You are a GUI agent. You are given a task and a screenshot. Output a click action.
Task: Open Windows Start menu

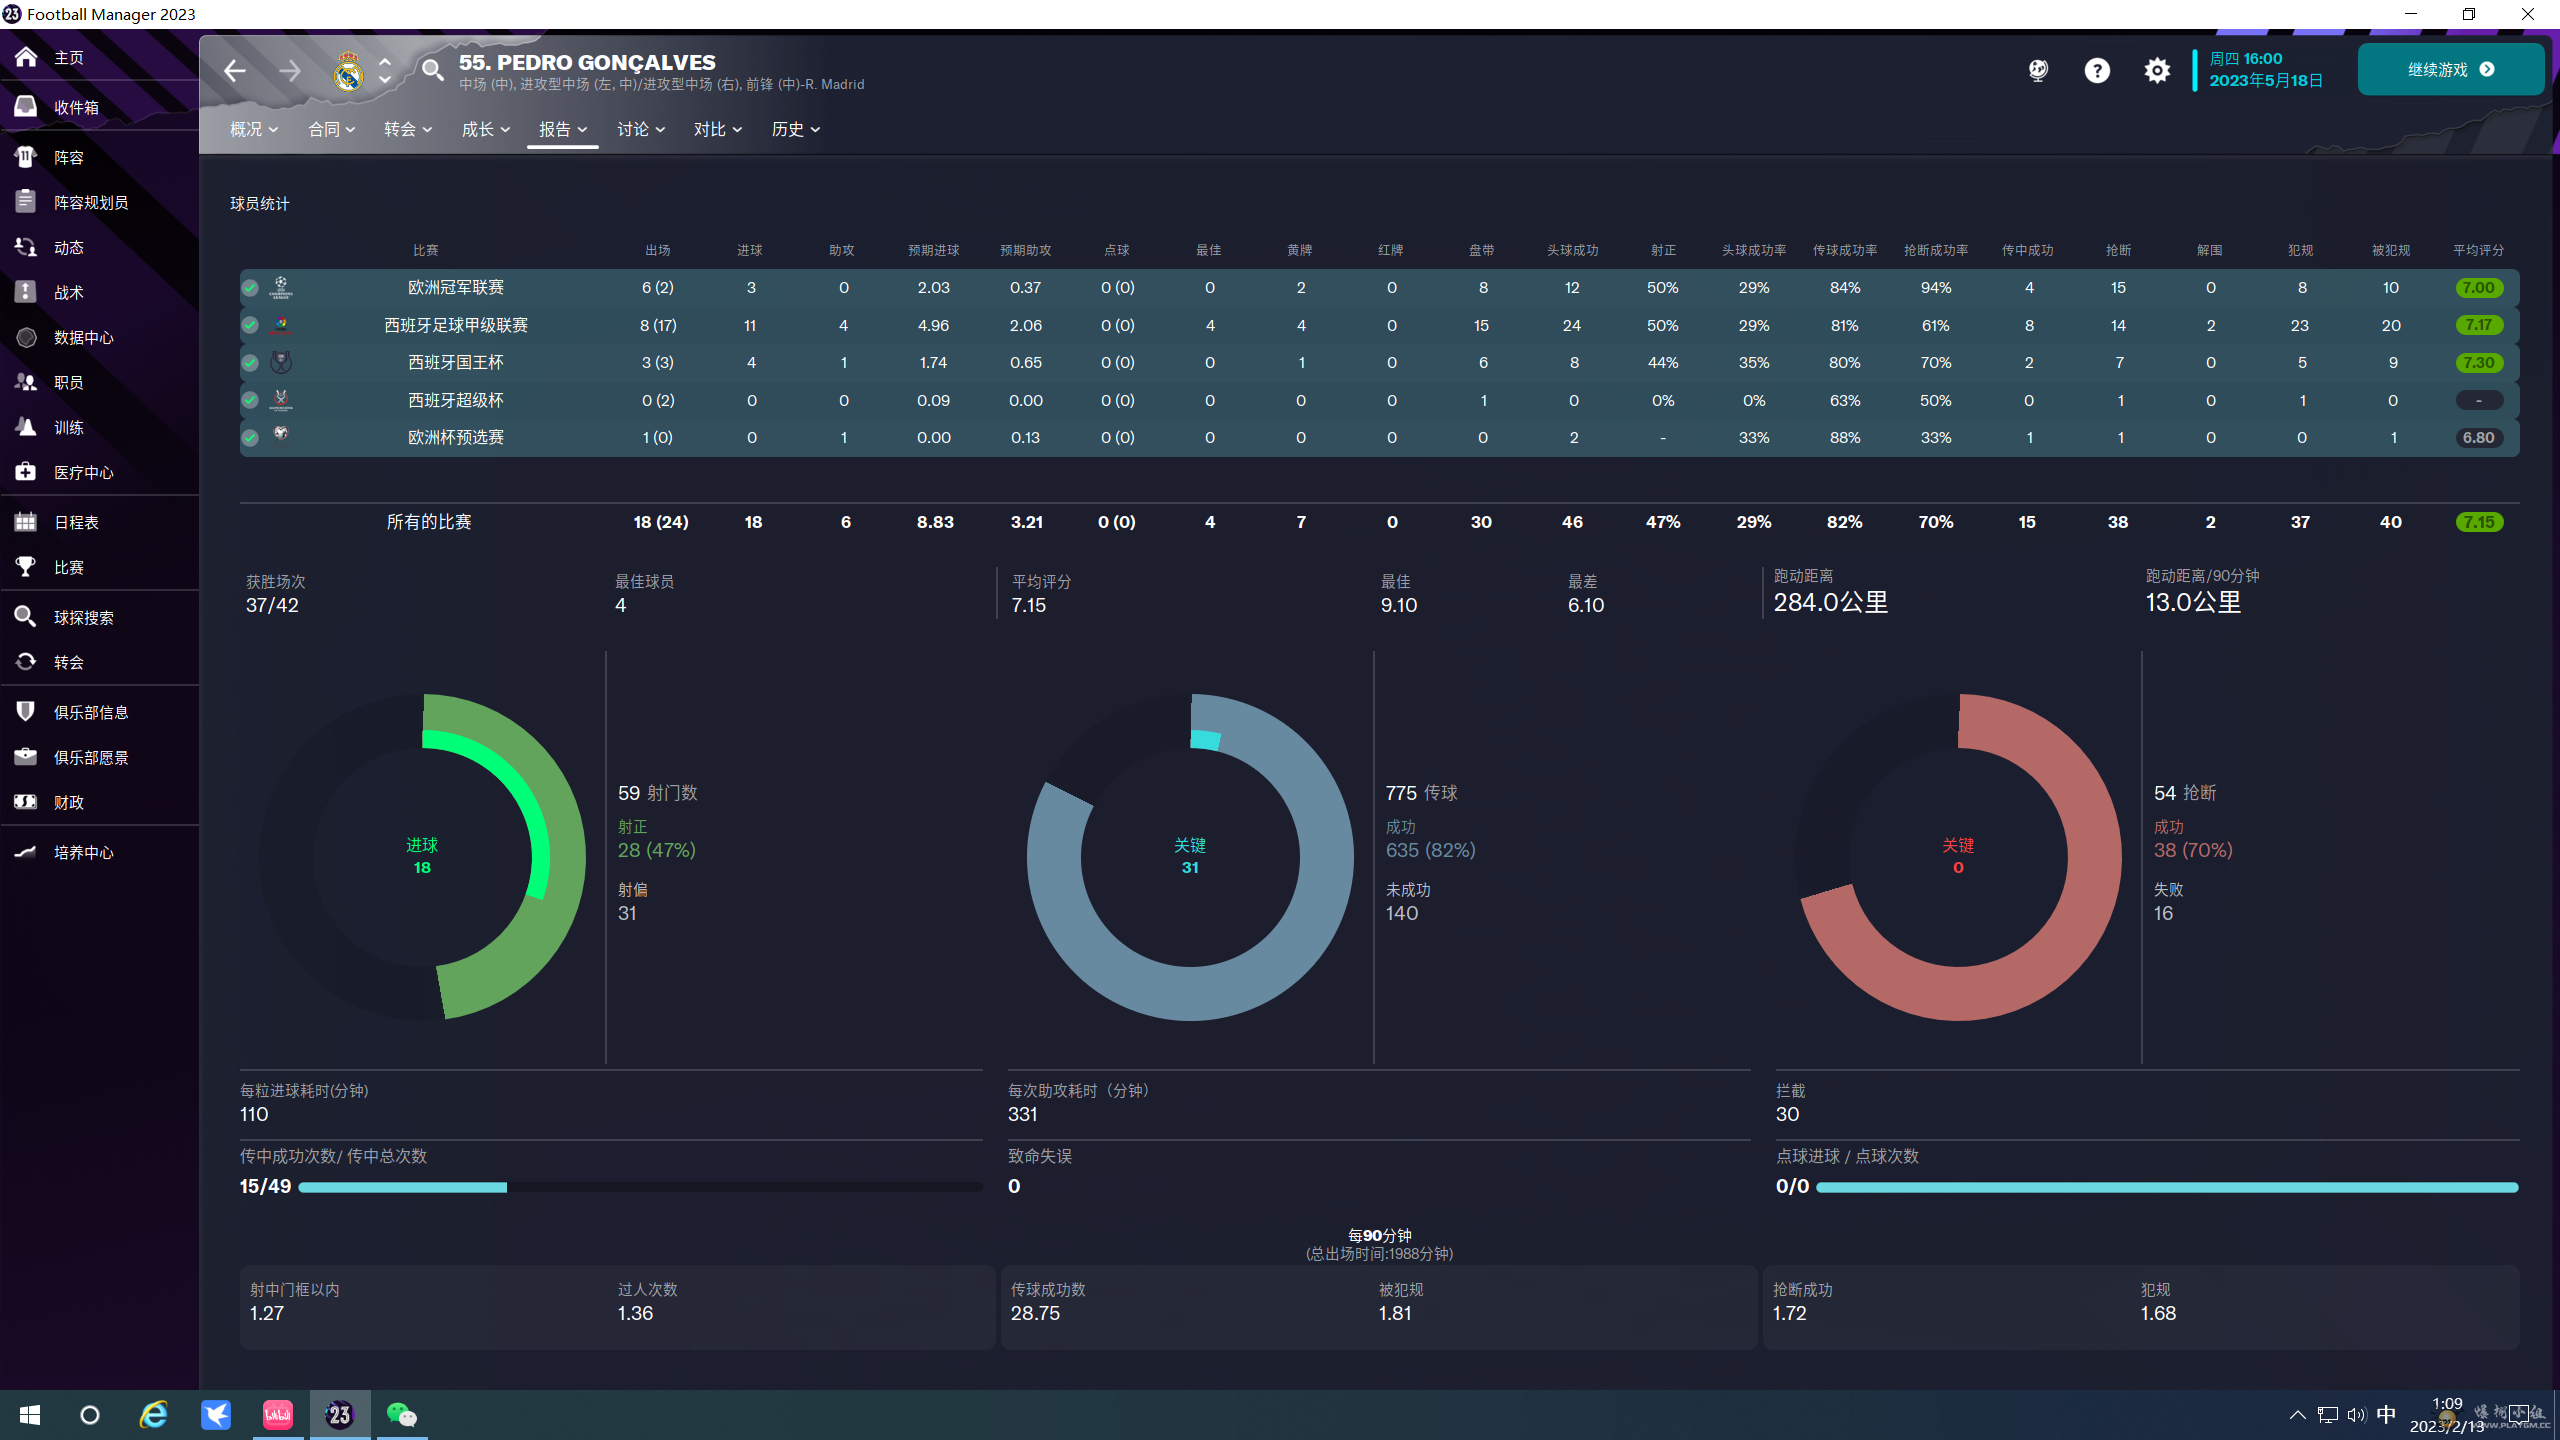click(30, 1415)
